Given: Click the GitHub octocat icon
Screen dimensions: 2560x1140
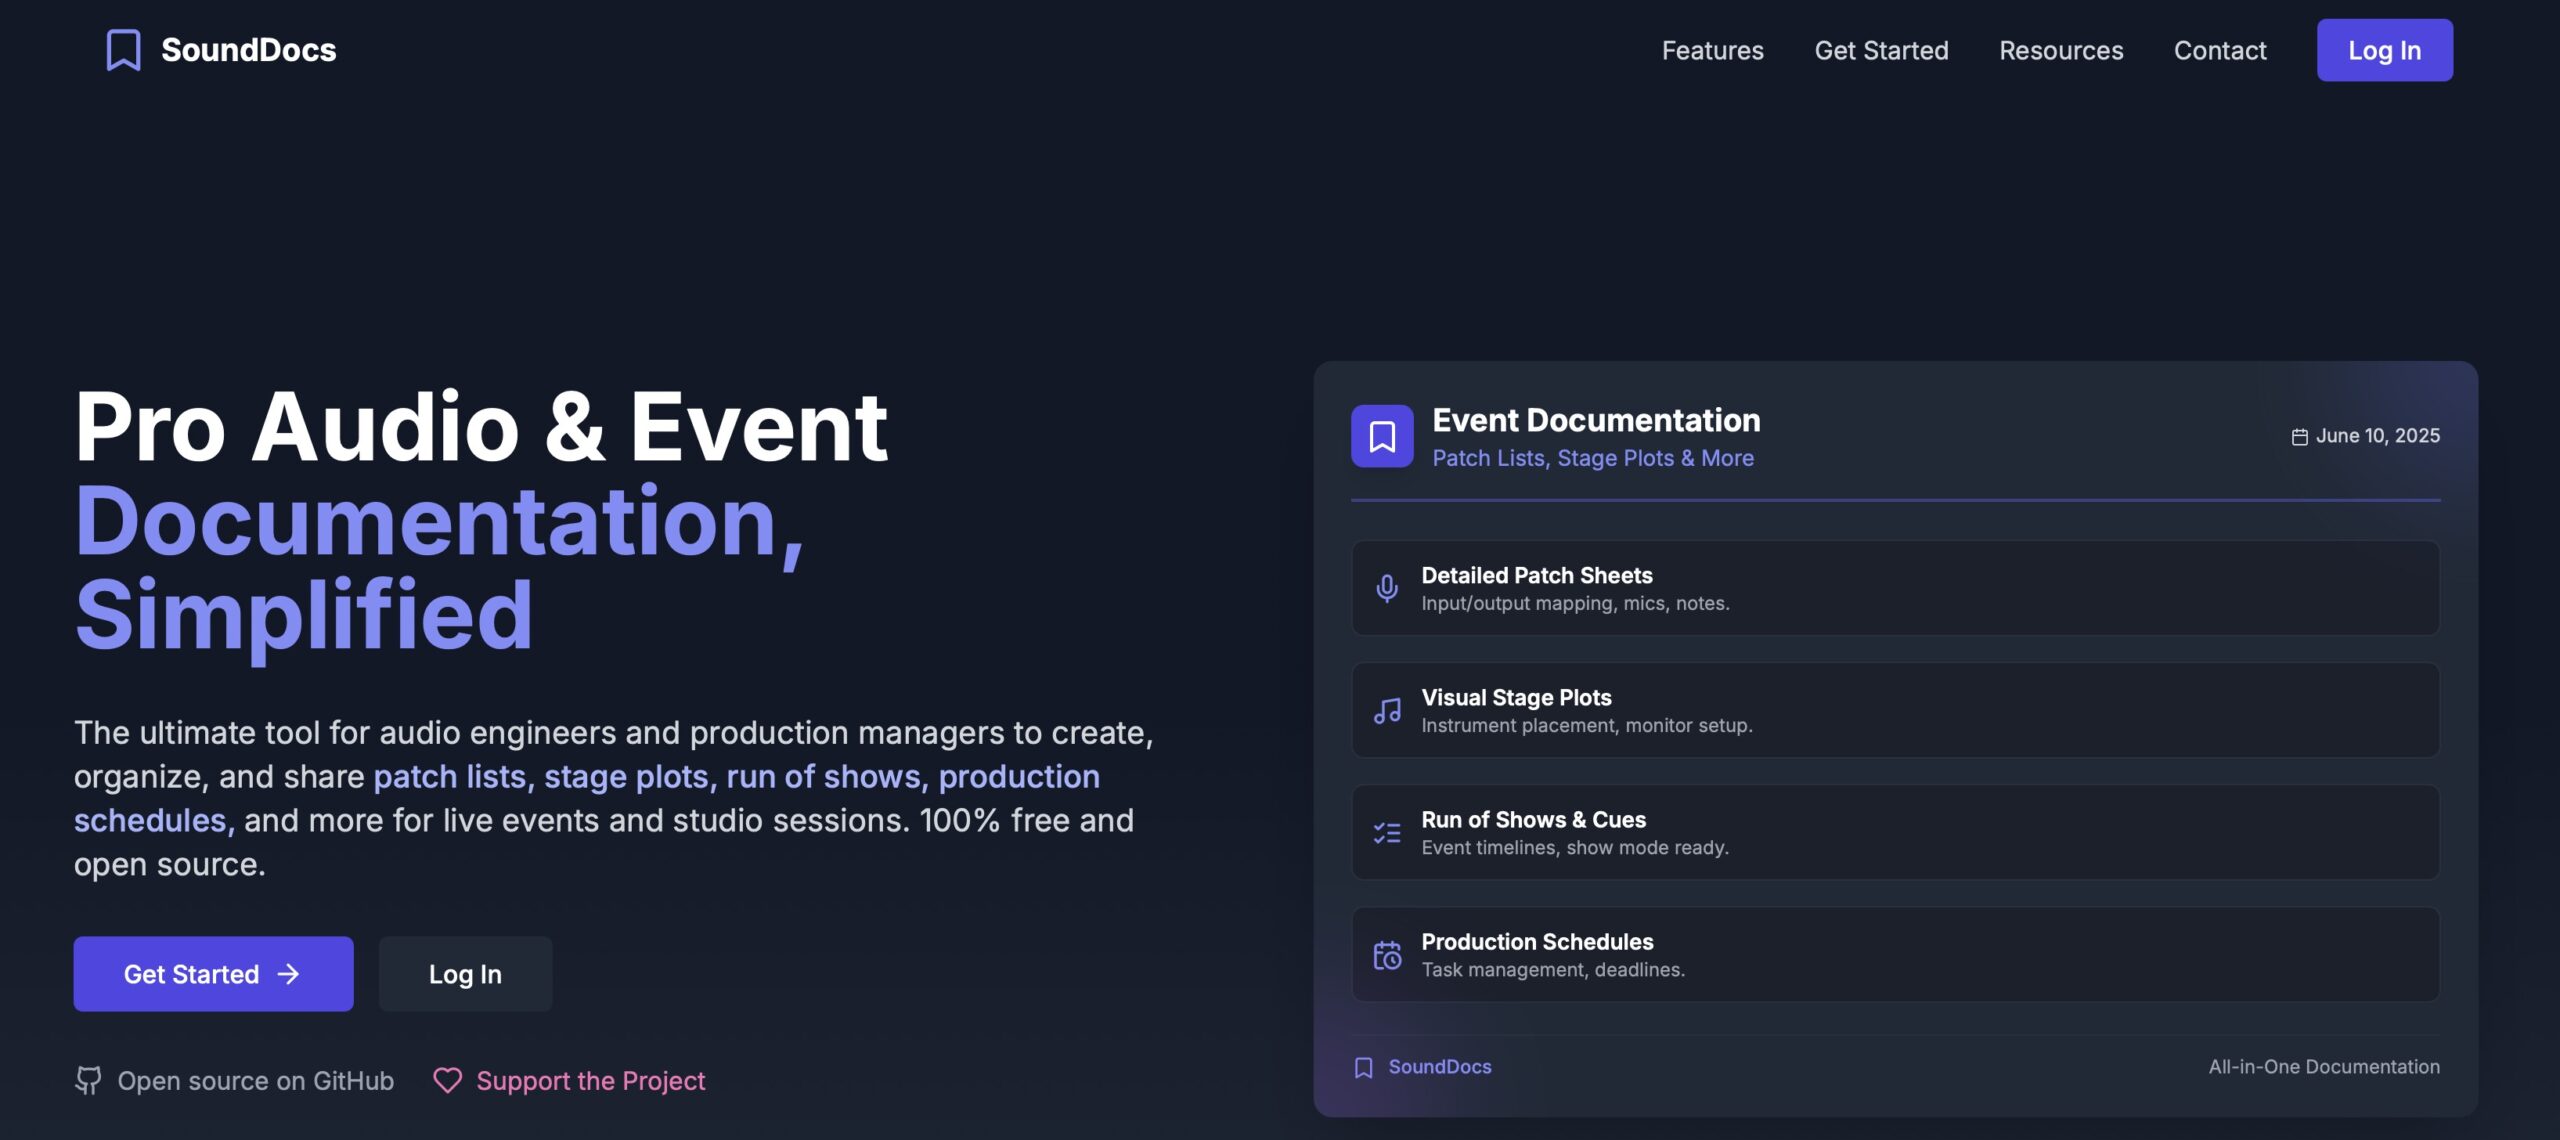Looking at the screenshot, I should click(x=88, y=1080).
